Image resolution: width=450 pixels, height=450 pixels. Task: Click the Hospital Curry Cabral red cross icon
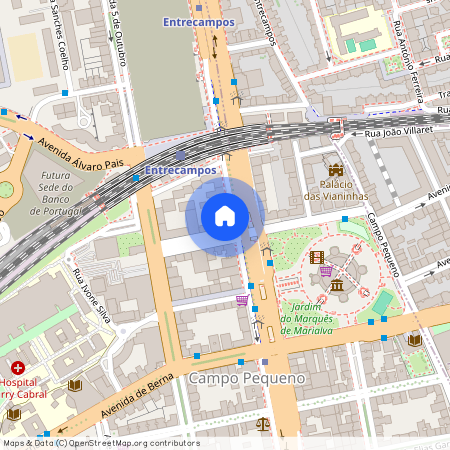pos(18,368)
